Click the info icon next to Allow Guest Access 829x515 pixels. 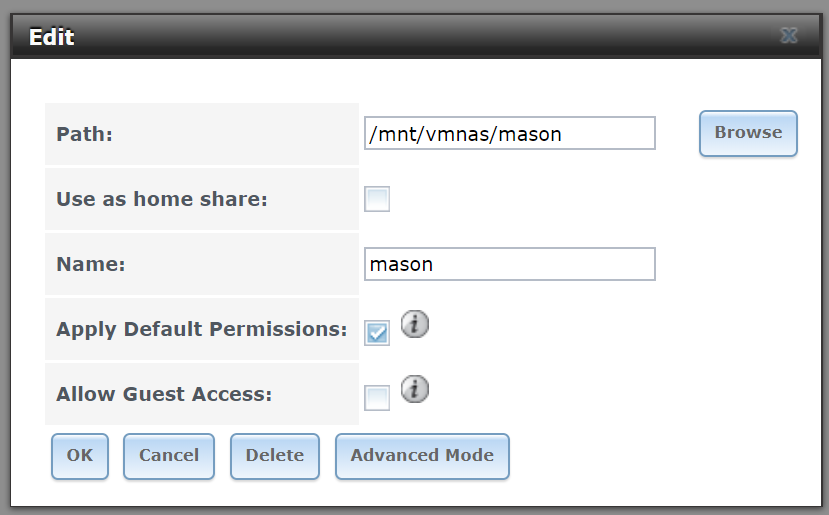click(414, 389)
